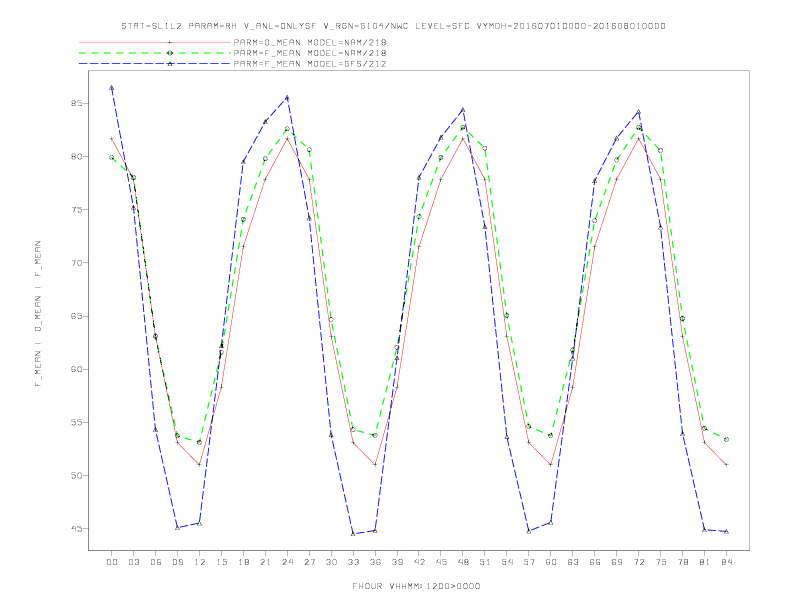Click x-axis forecast hour label 03
This screenshot has height=612, width=792.
[133, 562]
